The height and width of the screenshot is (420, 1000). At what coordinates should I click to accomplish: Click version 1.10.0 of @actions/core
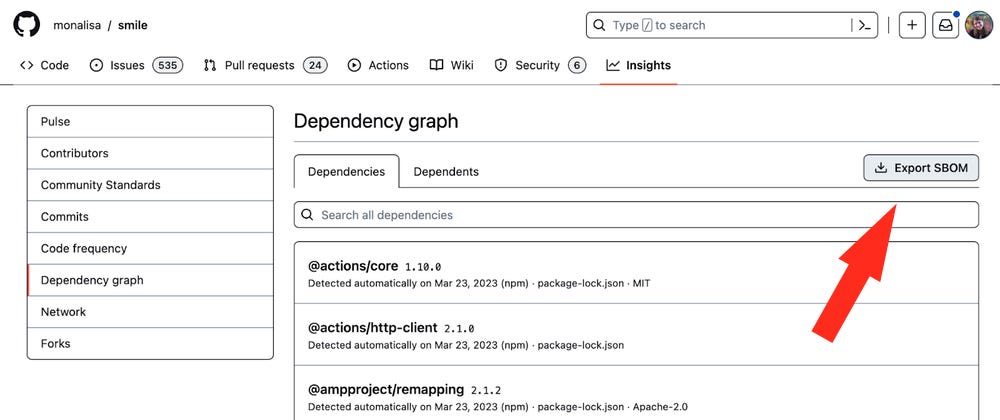point(423,266)
